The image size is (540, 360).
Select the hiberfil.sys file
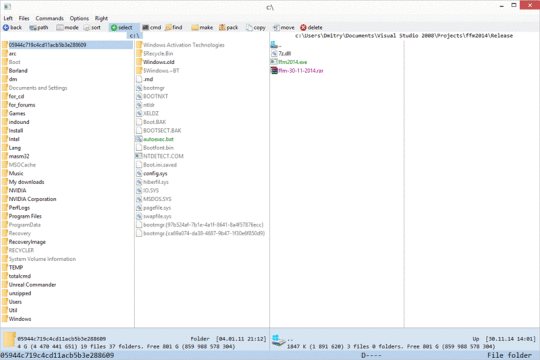point(156,182)
